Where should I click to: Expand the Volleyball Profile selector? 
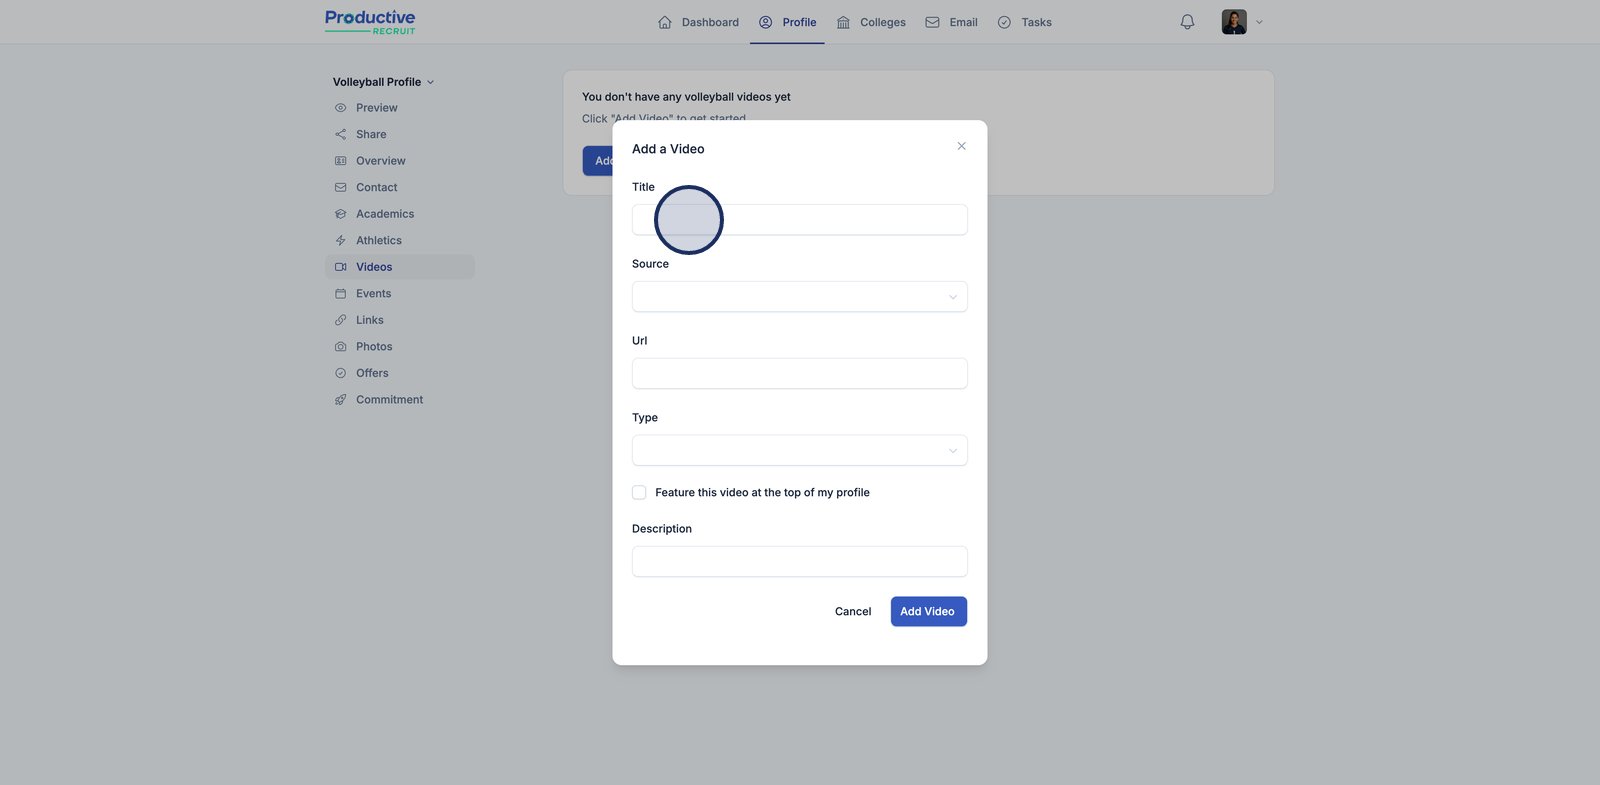coord(383,82)
